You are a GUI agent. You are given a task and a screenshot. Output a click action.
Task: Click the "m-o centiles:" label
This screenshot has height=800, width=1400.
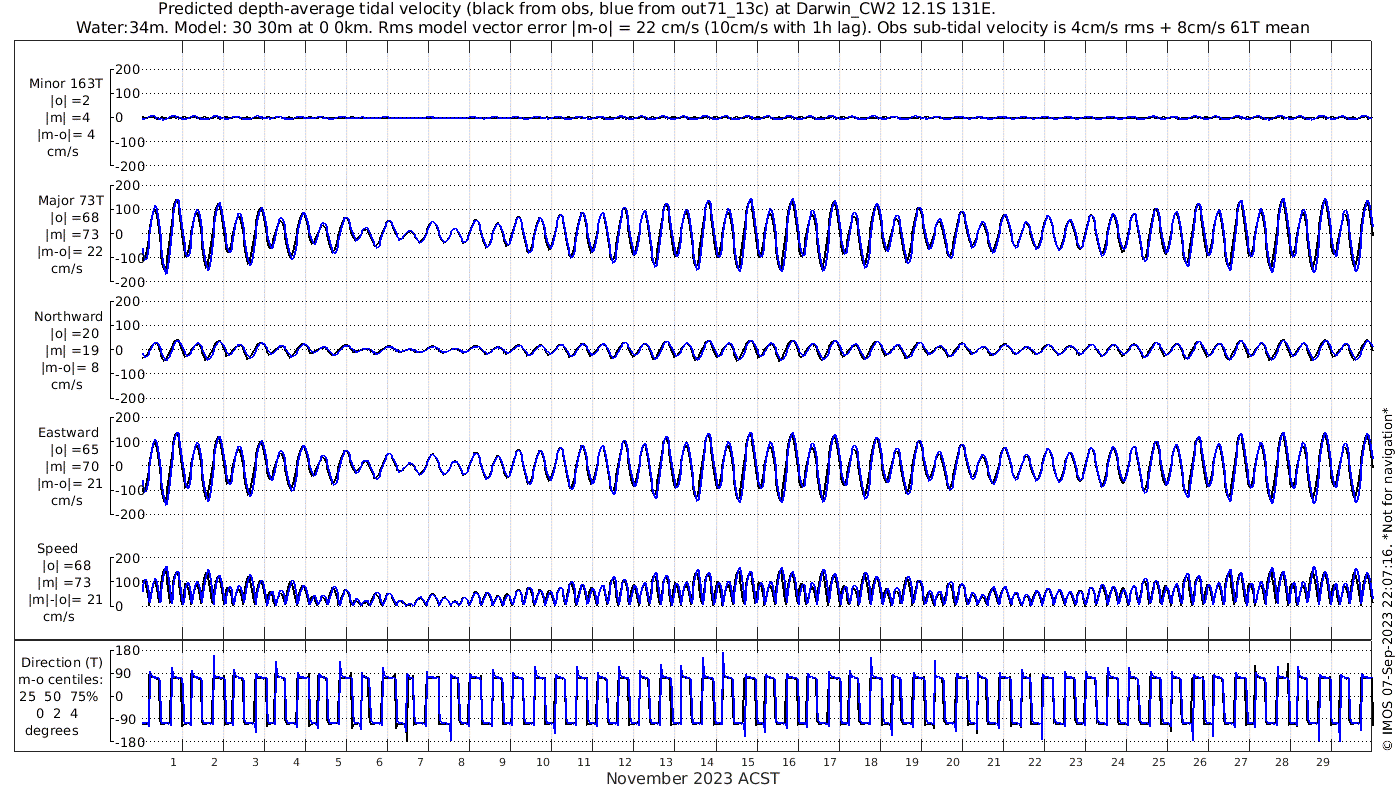[x=61, y=680]
